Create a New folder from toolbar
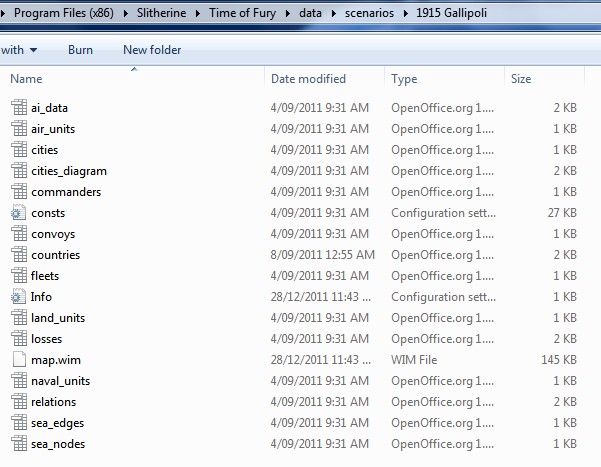The image size is (601, 467). 152,50
